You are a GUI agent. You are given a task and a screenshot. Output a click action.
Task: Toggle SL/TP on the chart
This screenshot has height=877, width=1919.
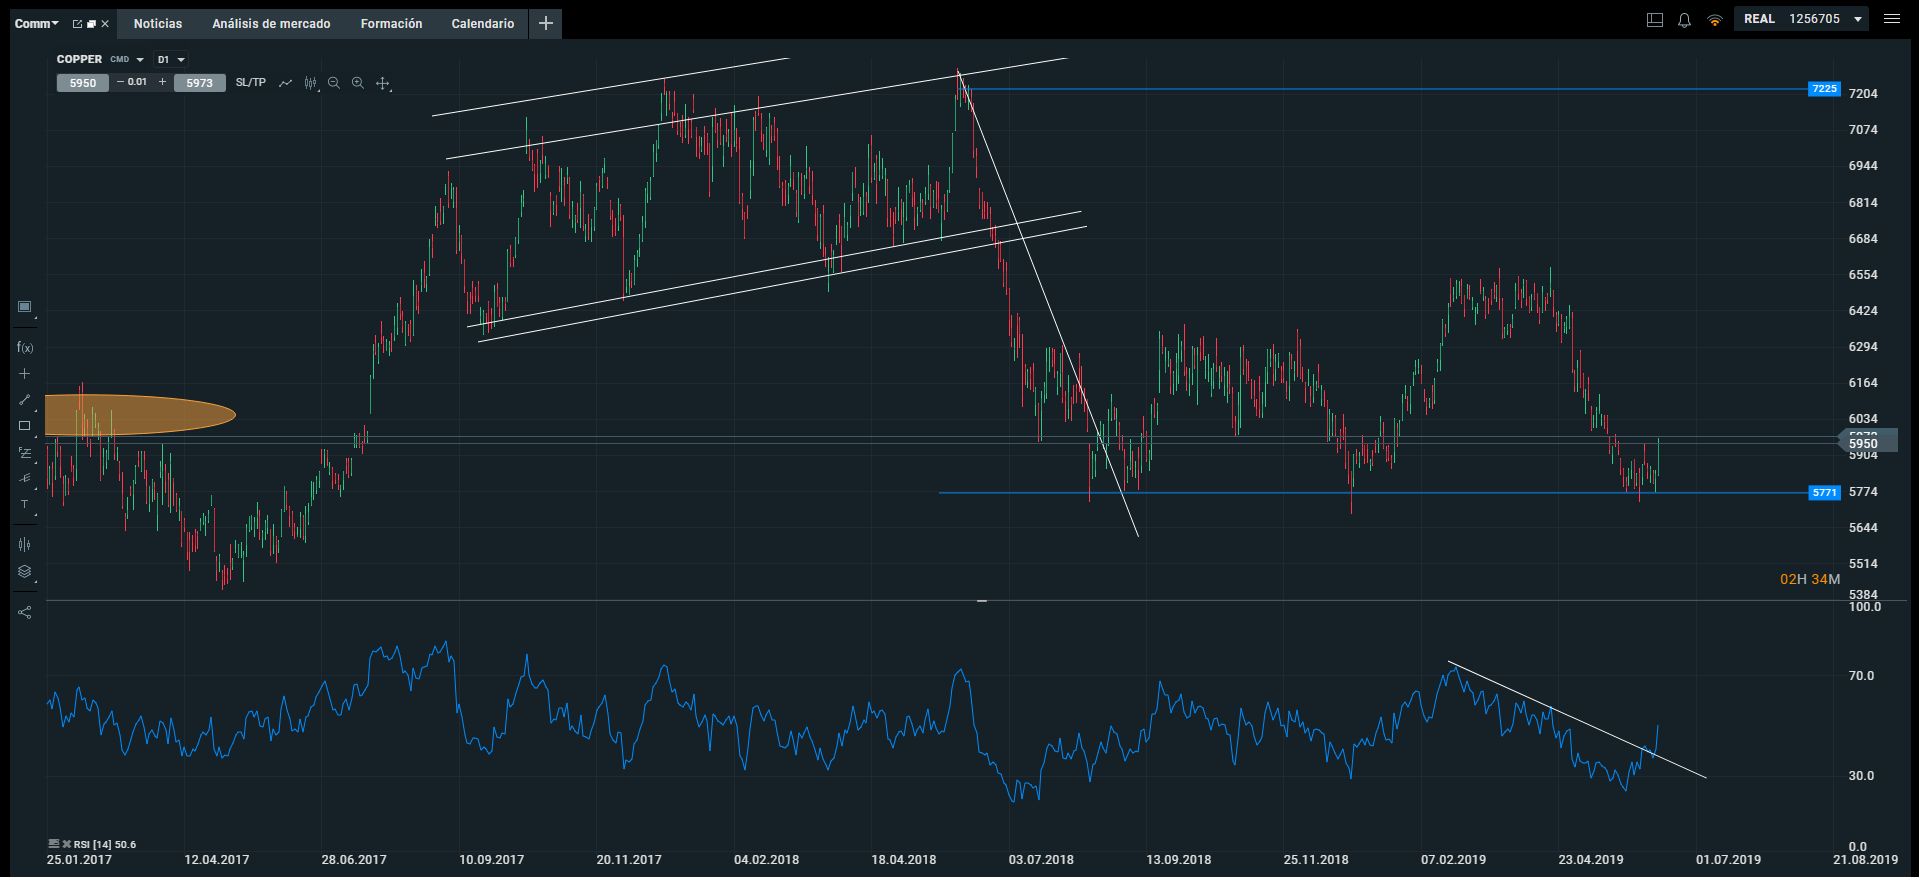[x=251, y=83]
